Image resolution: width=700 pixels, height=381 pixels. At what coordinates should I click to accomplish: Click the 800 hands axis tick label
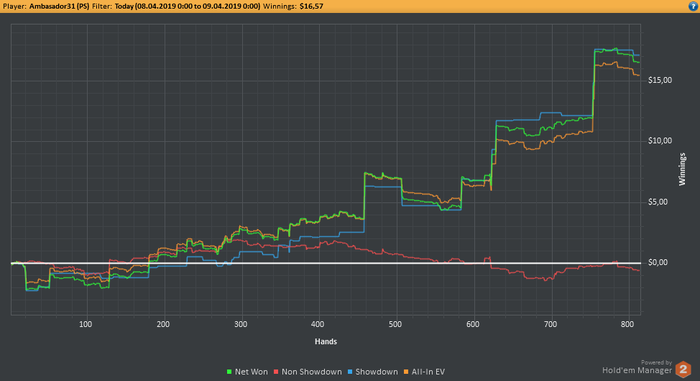(x=627, y=324)
